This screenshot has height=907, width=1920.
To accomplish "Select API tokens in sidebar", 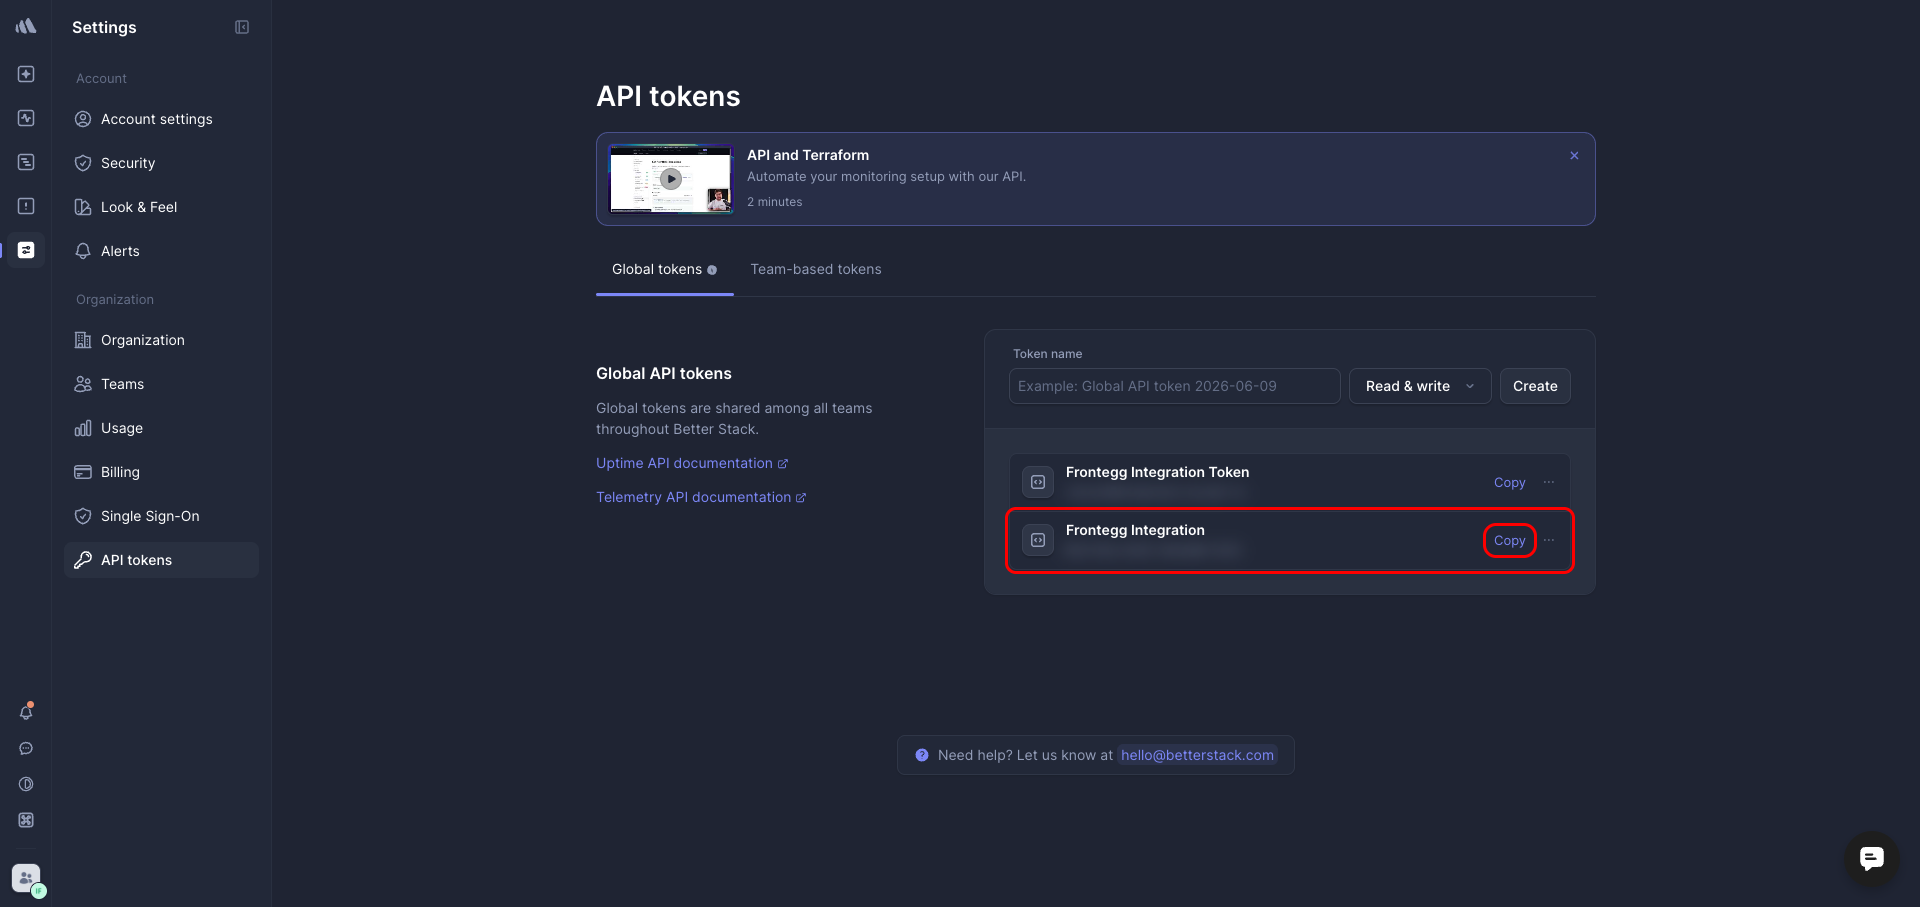I will tap(161, 560).
